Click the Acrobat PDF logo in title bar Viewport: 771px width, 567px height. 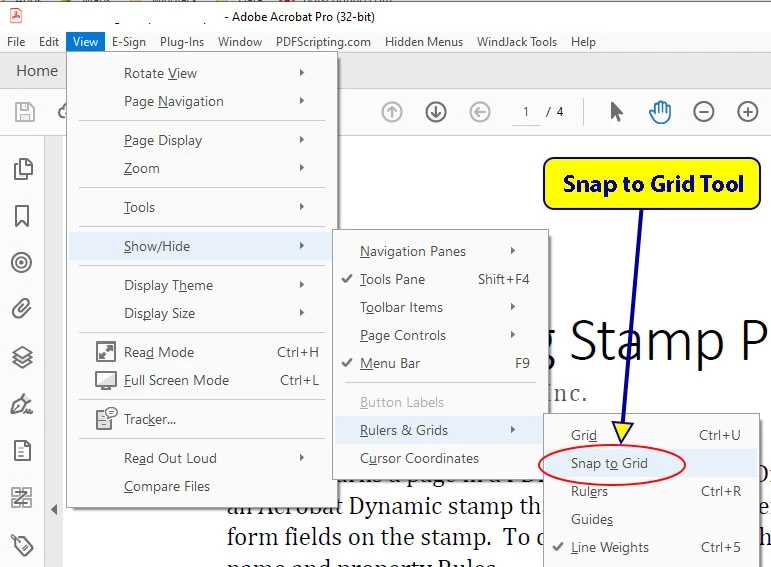pyautogui.click(x=16, y=15)
